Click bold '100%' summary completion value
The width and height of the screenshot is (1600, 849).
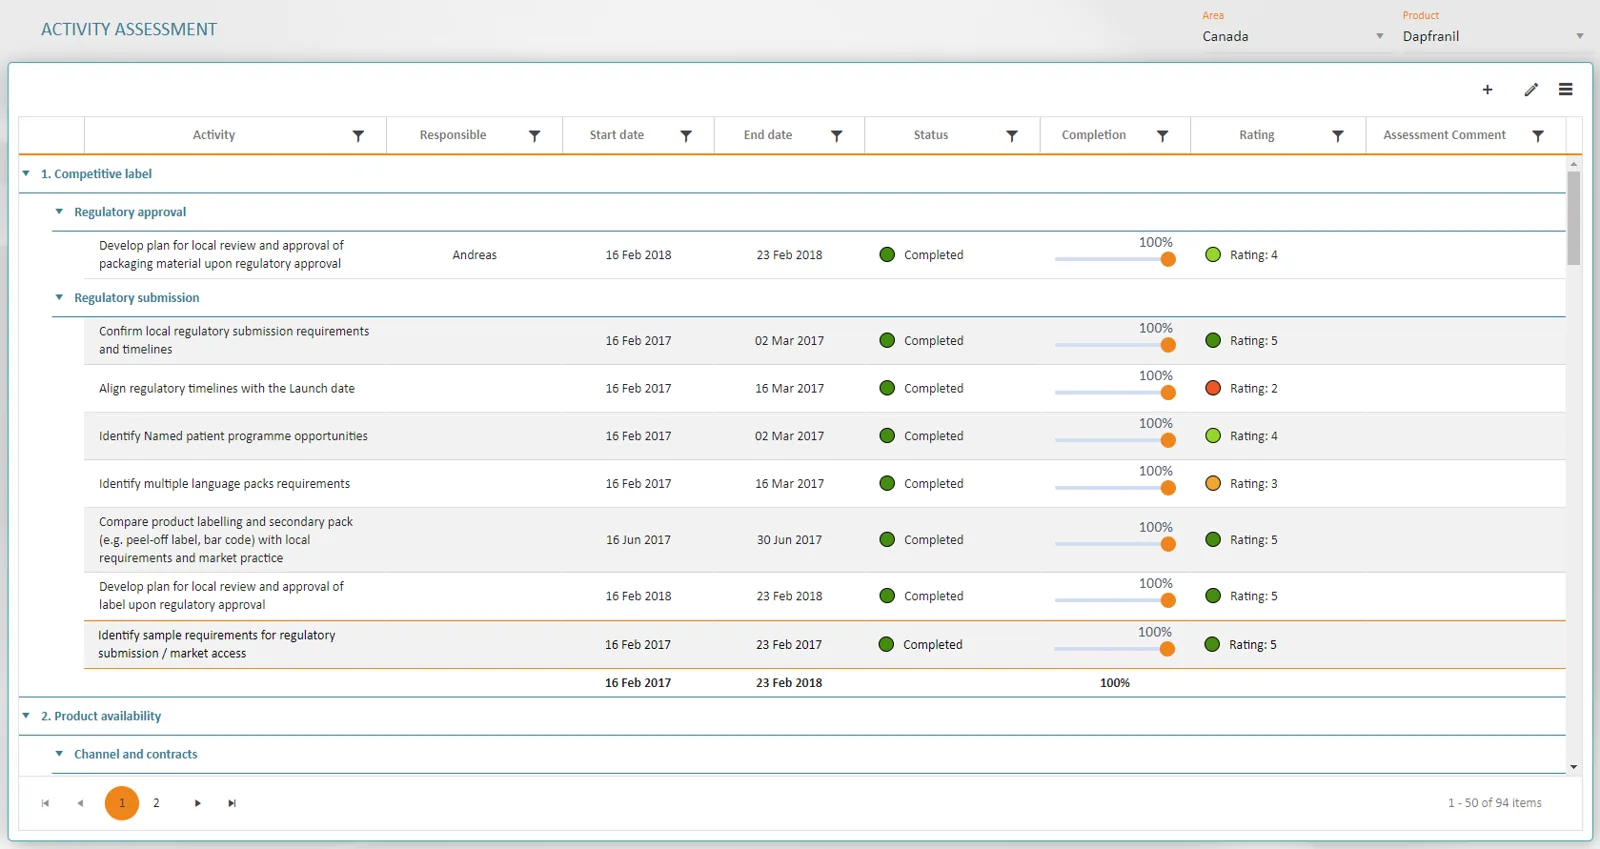1115,683
